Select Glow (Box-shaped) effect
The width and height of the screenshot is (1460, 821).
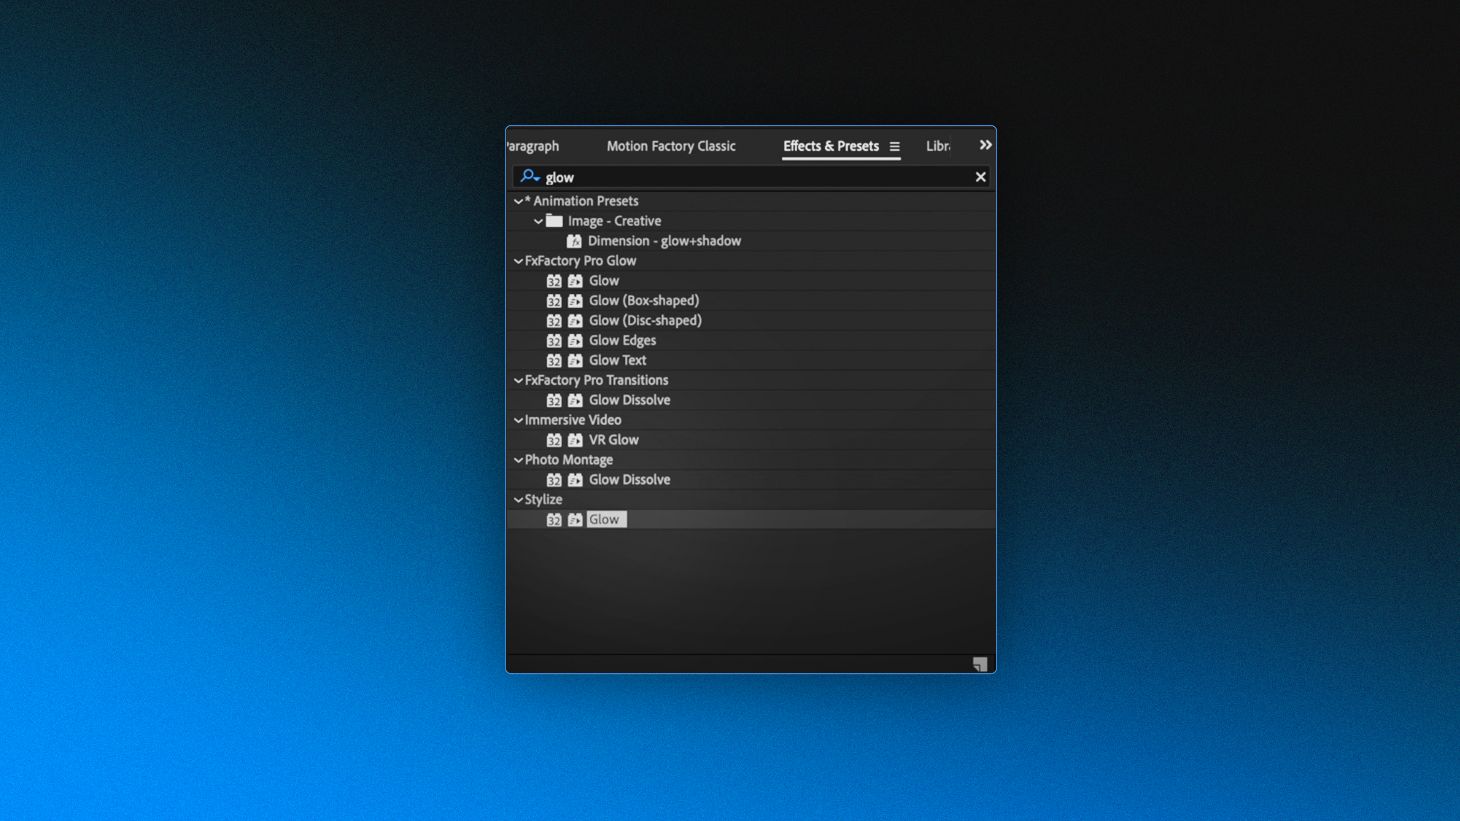click(644, 301)
